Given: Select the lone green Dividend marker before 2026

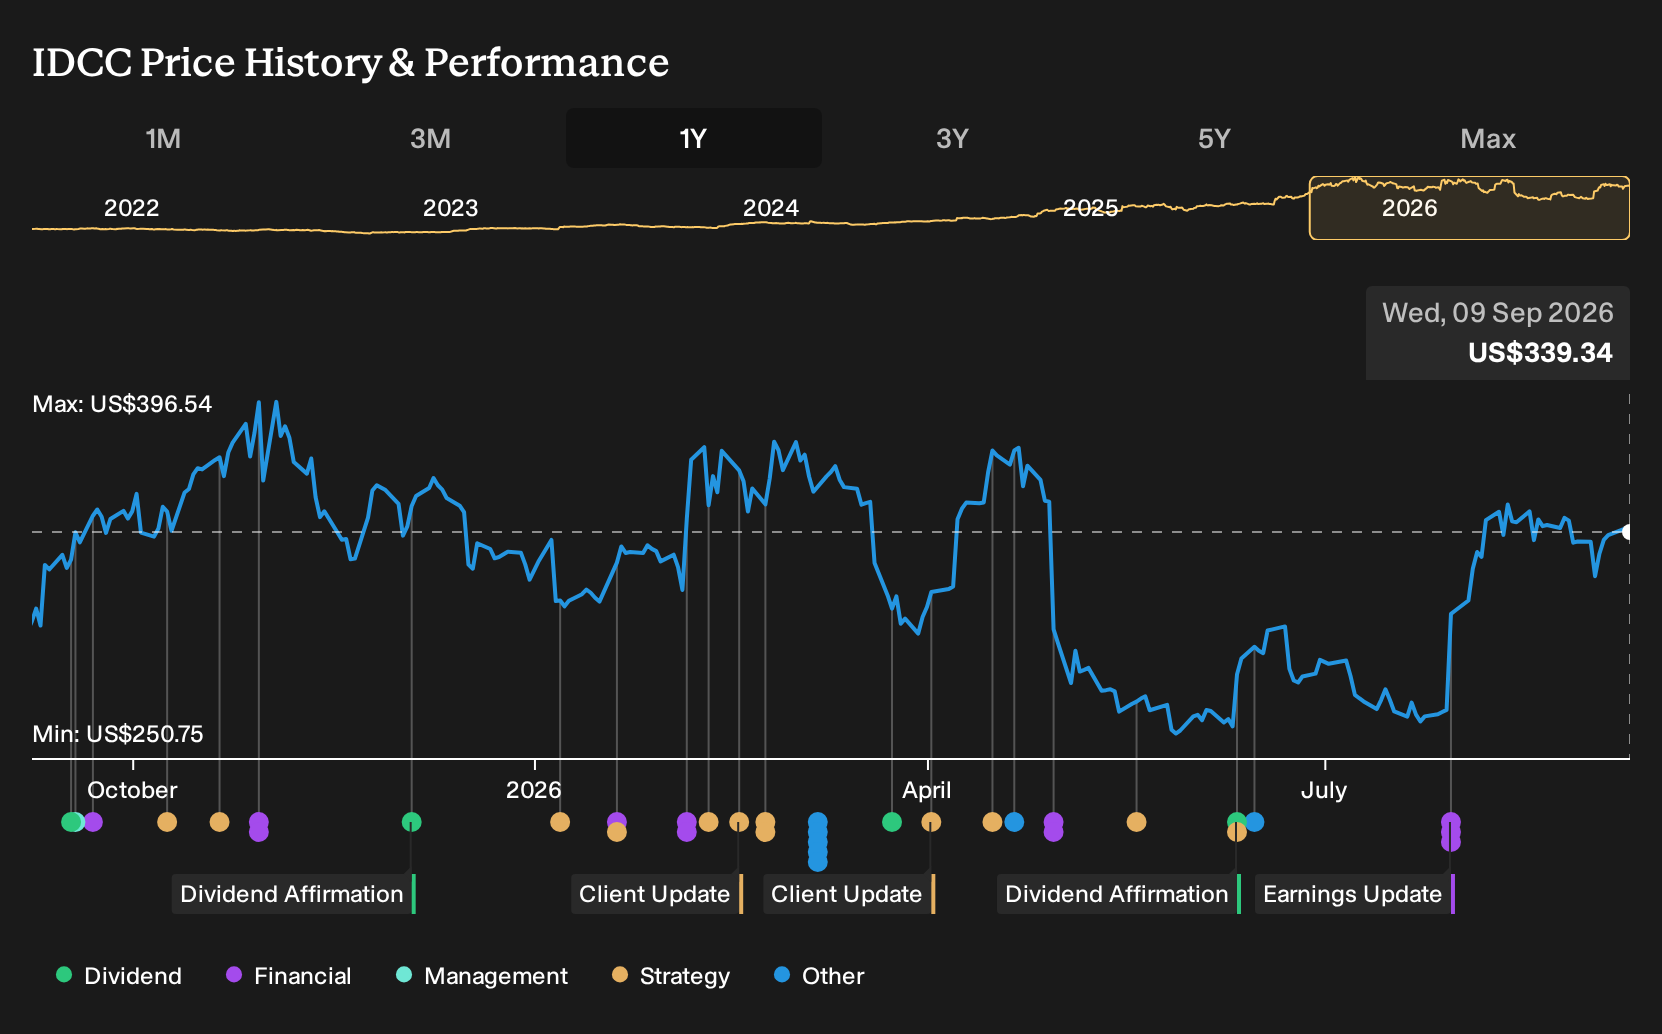Looking at the screenshot, I should click(411, 822).
